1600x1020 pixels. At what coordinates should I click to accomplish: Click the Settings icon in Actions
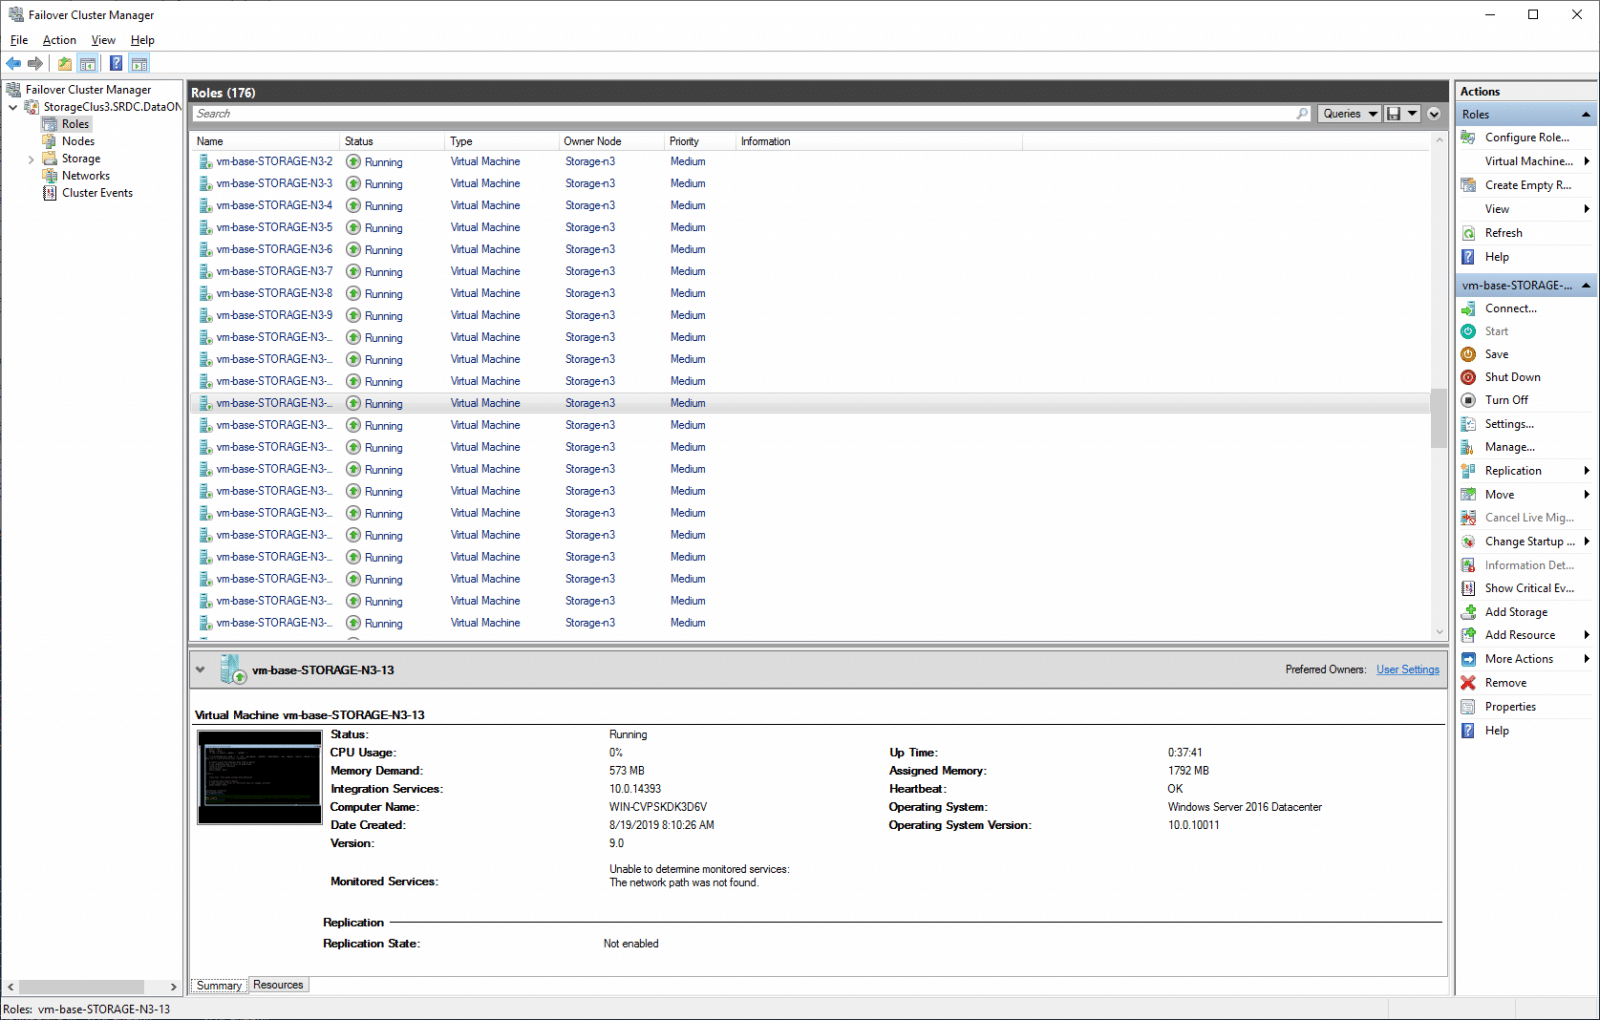pyautogui.click(x=1468, y=424)
